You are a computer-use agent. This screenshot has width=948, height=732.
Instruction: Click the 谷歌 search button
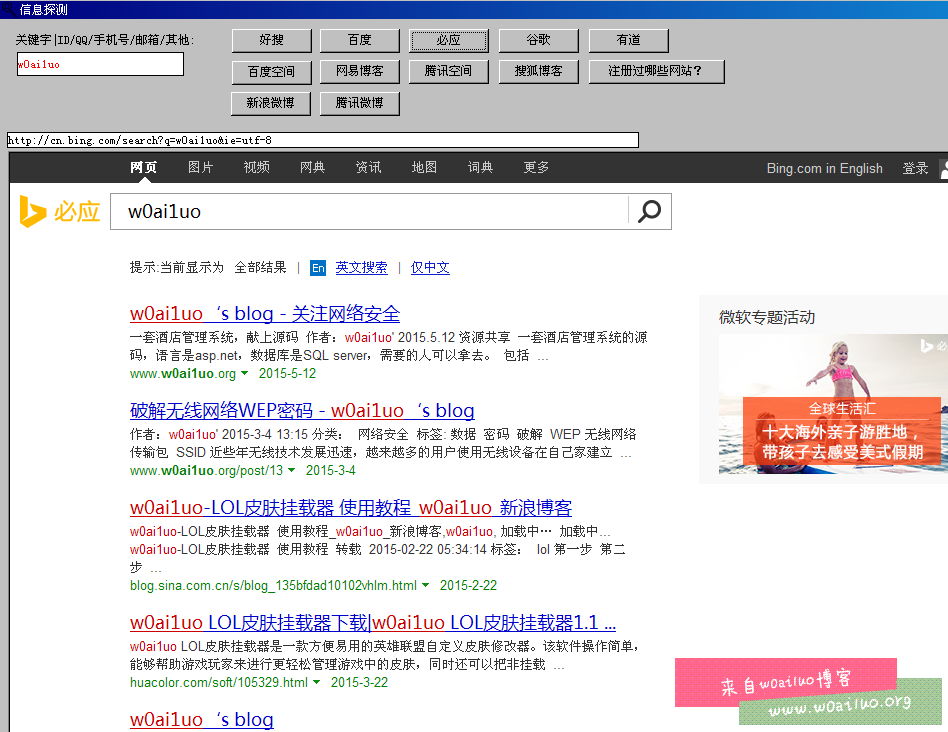pyautogui.click(x=538, y=40)
